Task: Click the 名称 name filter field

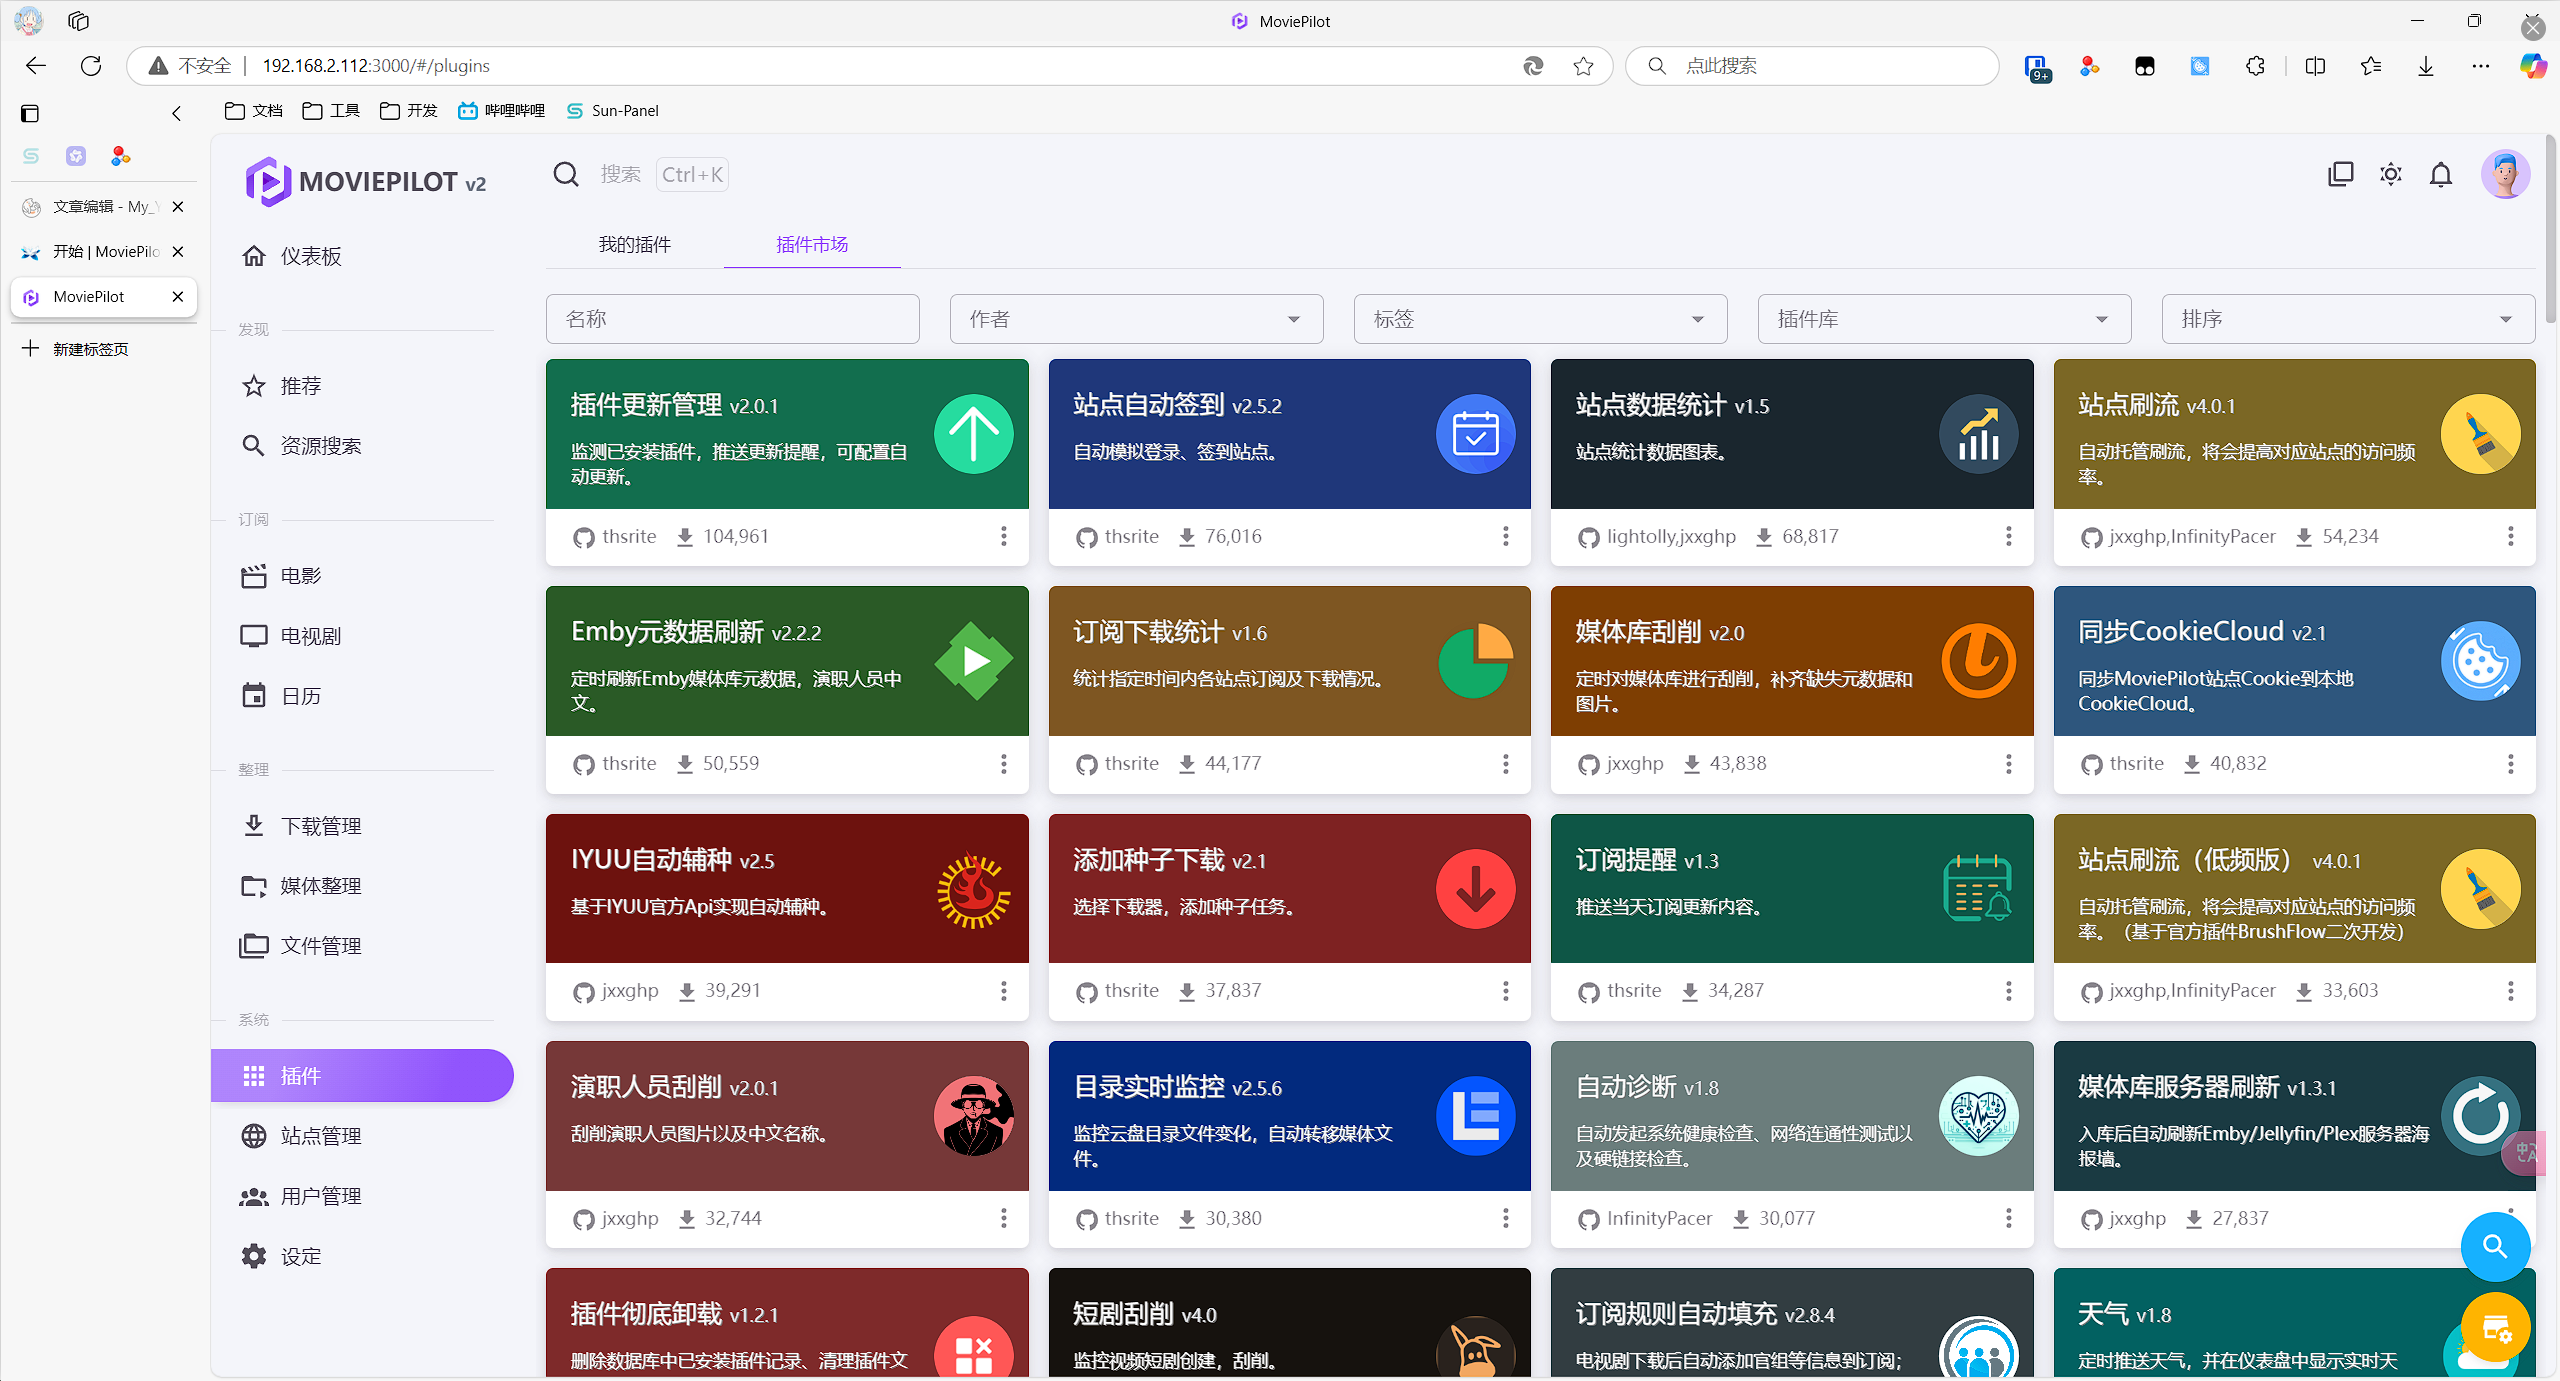Action: [x=733, y=319]
